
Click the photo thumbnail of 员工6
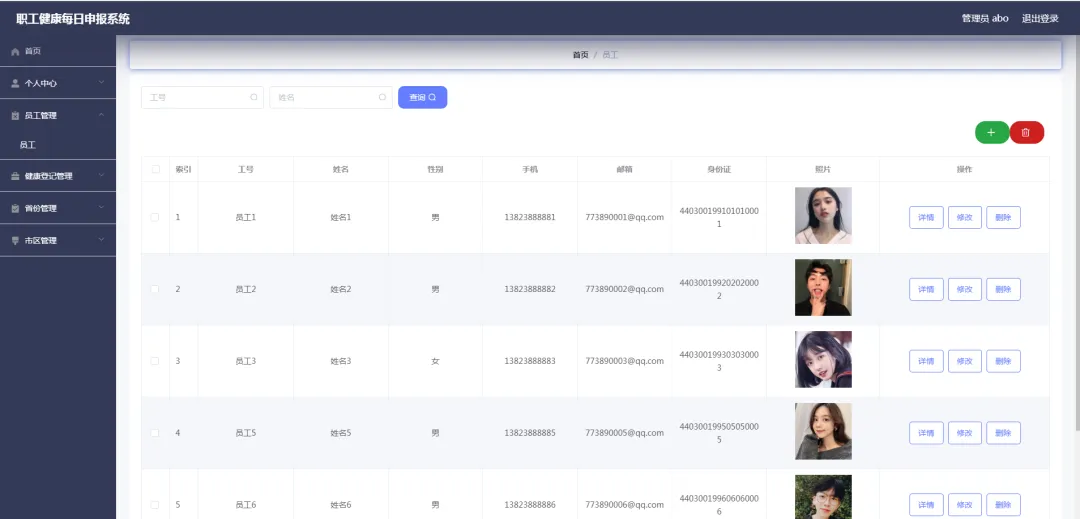pos(823,497)
